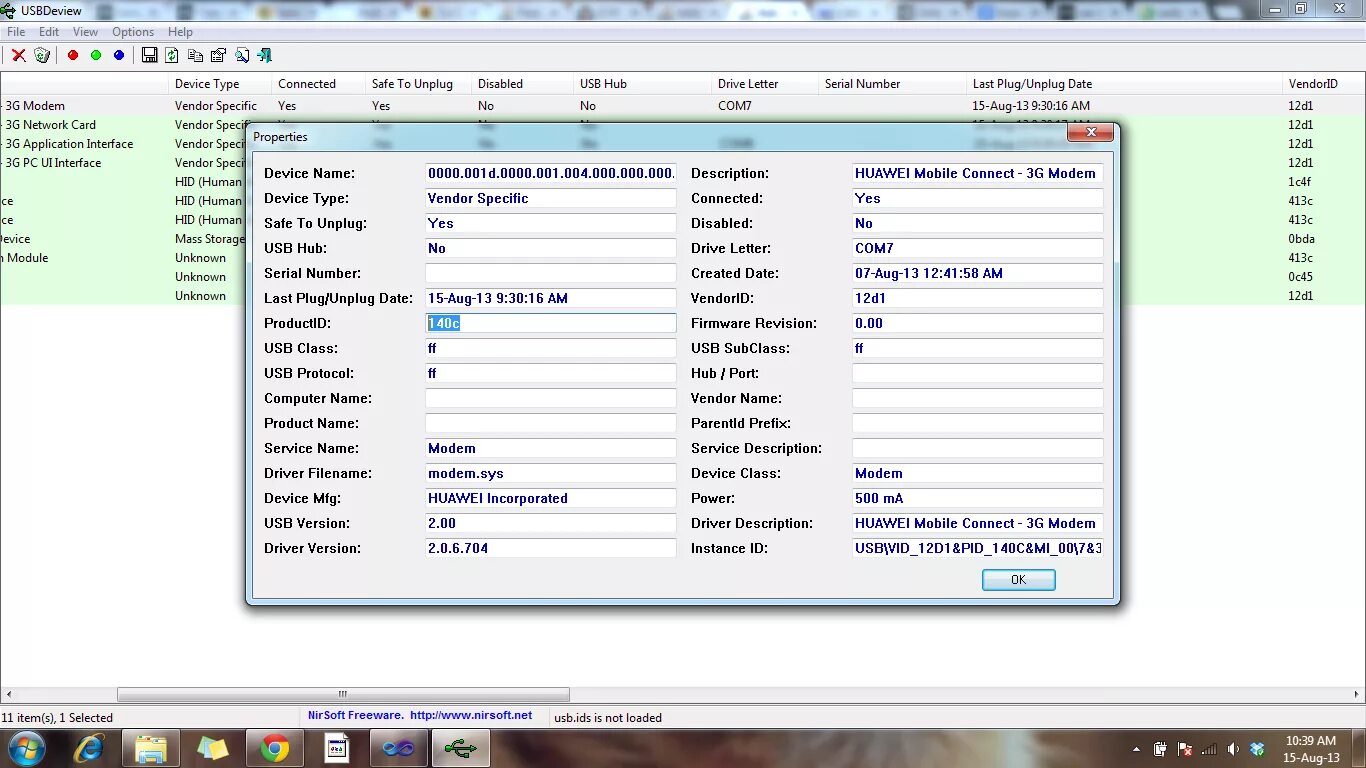1366x768 pixels.
Task: Sort by the Device Type column header
Action: 220,84
